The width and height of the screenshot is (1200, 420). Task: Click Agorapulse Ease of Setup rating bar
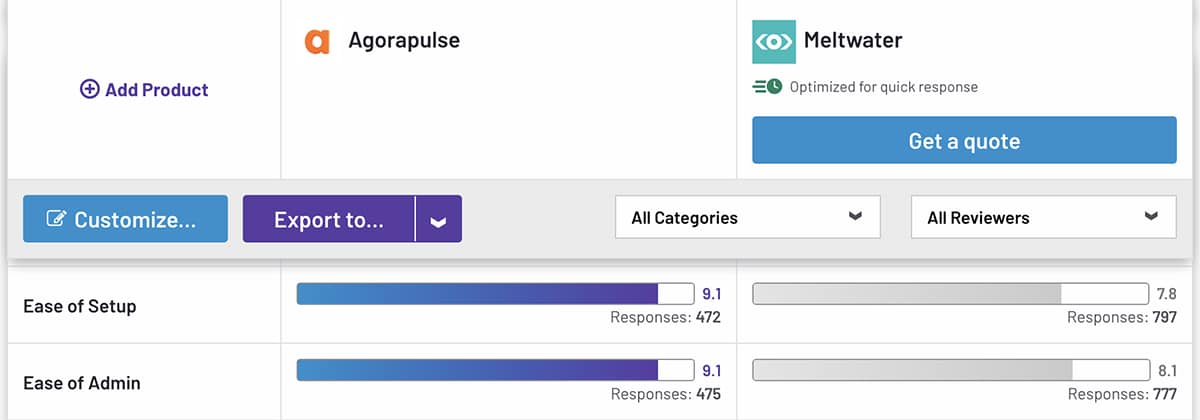point(495,294)
